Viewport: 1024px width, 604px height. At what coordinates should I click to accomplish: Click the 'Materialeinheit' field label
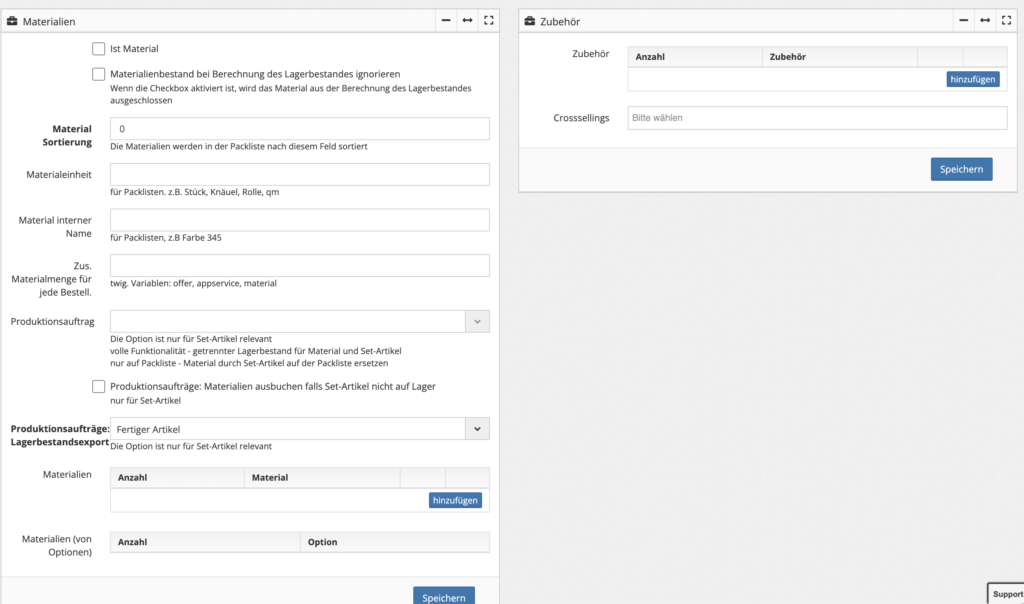point(59,174)
